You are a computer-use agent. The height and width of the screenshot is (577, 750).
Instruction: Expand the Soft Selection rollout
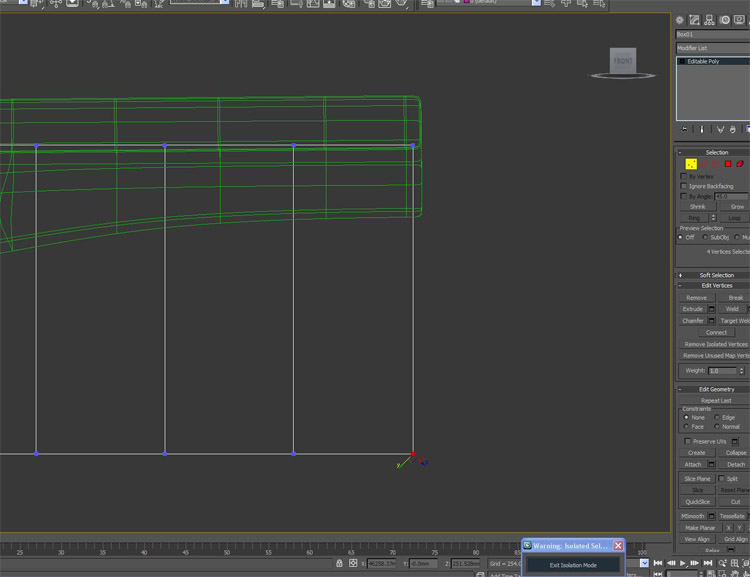click(x=716, y=275)
